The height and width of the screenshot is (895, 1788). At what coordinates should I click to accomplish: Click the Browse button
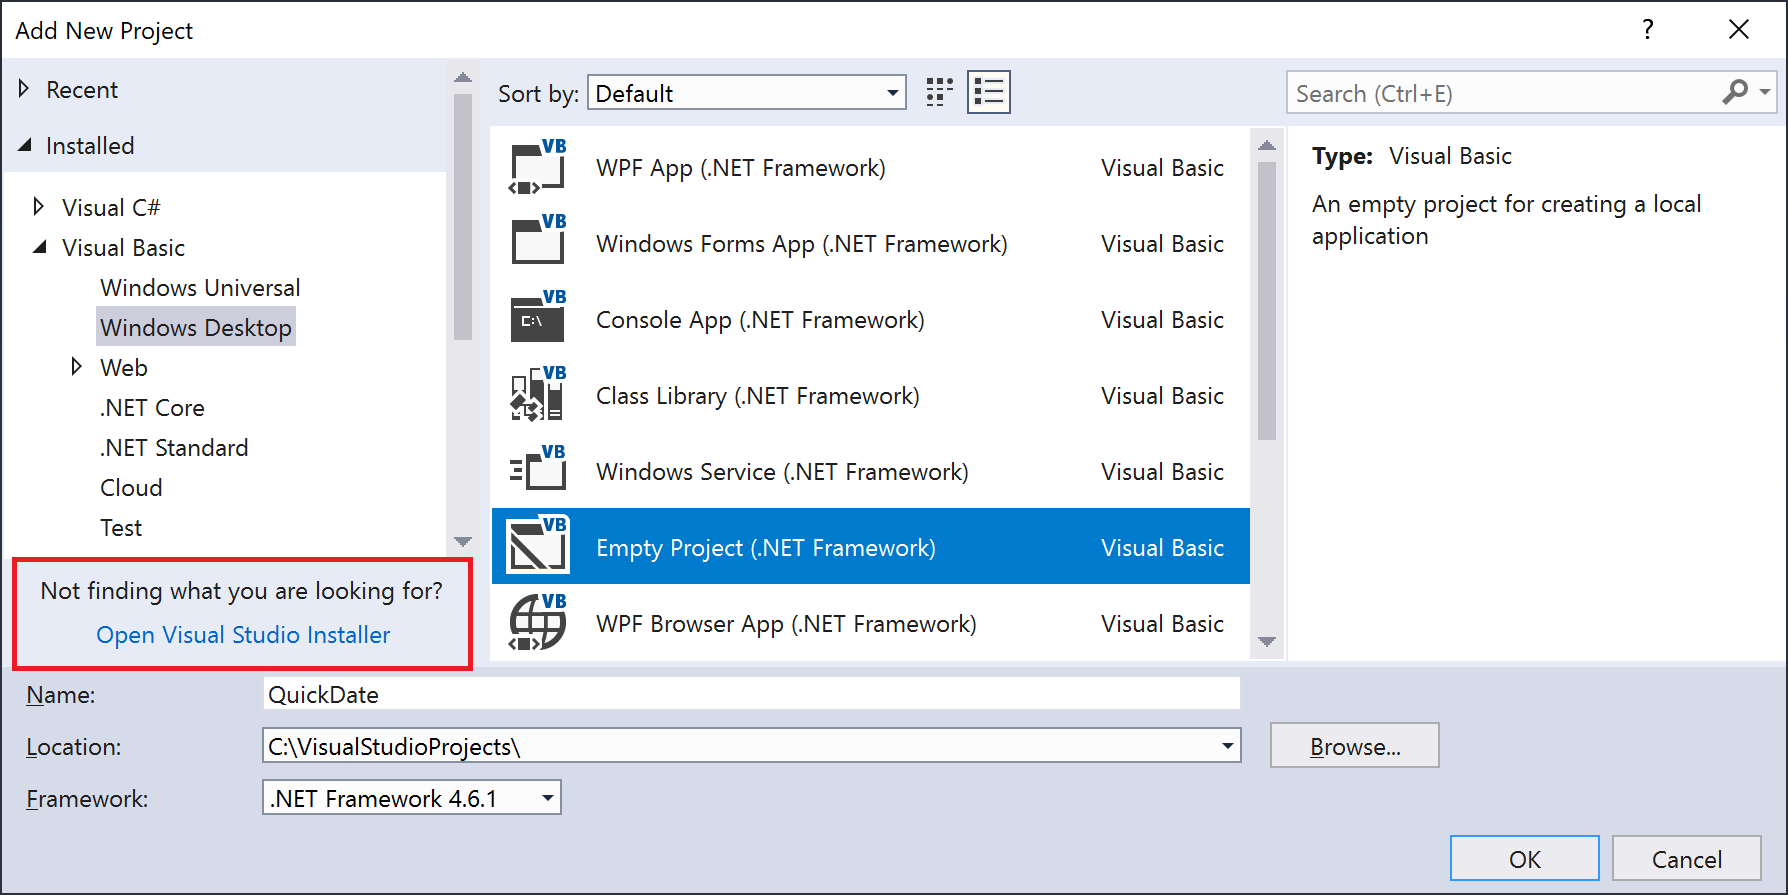(x=1354, y=746)
